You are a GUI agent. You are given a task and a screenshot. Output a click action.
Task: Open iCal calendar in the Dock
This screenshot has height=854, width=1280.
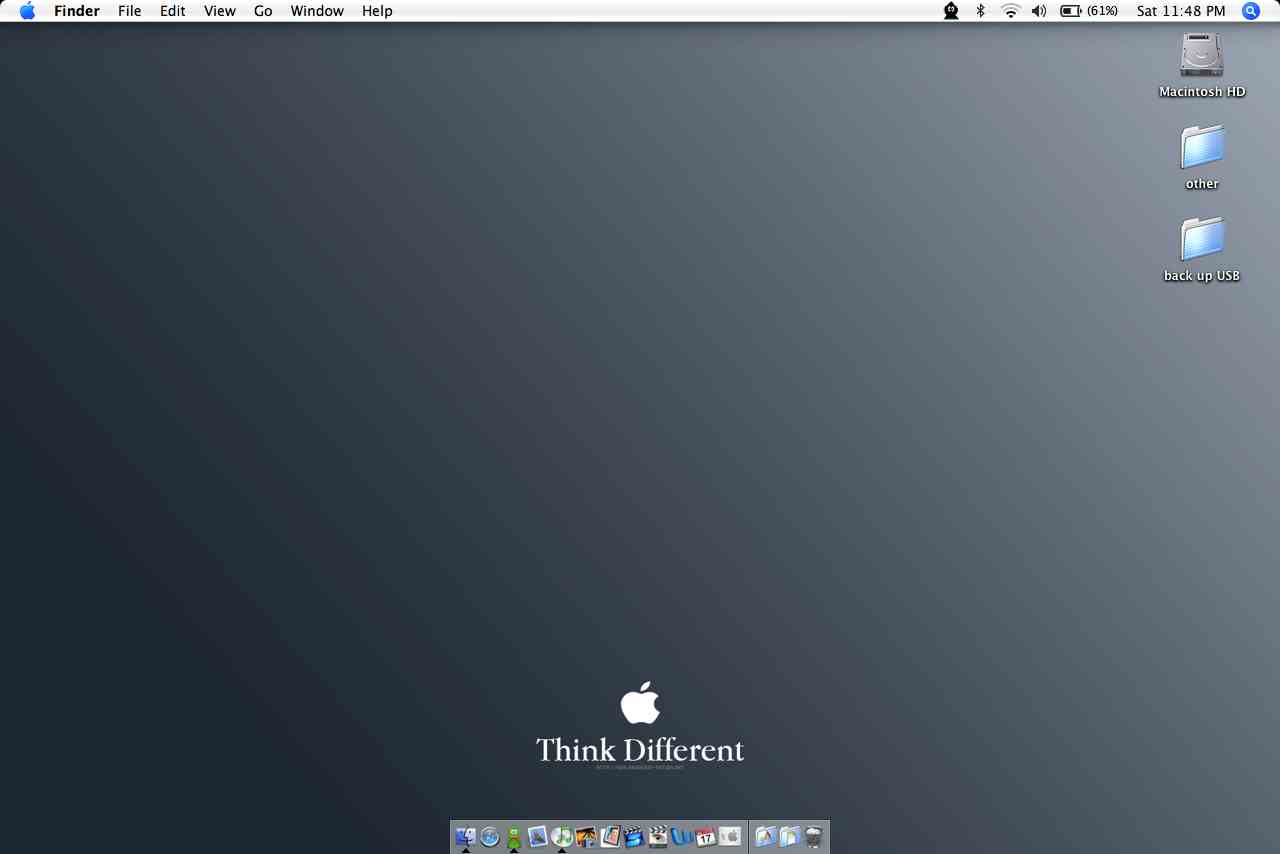click(706, 836)
